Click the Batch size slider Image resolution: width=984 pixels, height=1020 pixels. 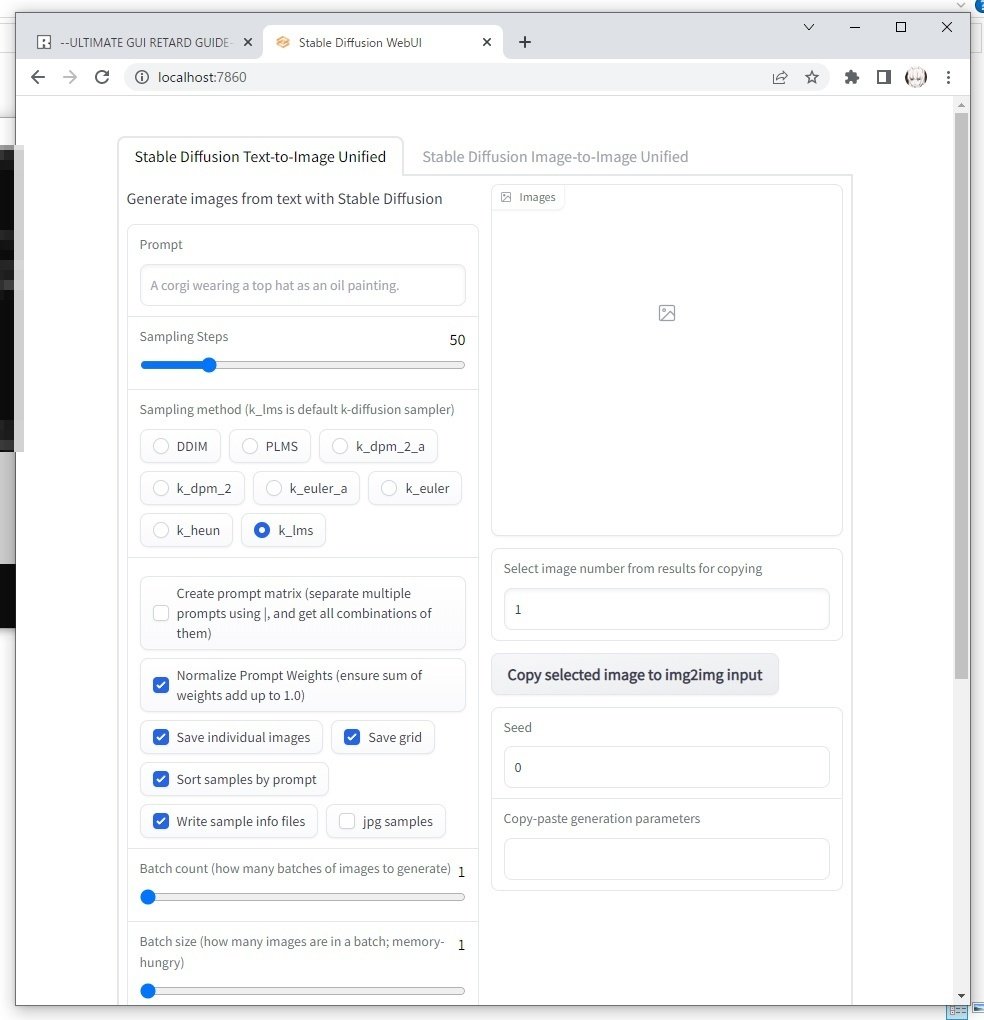302,991
